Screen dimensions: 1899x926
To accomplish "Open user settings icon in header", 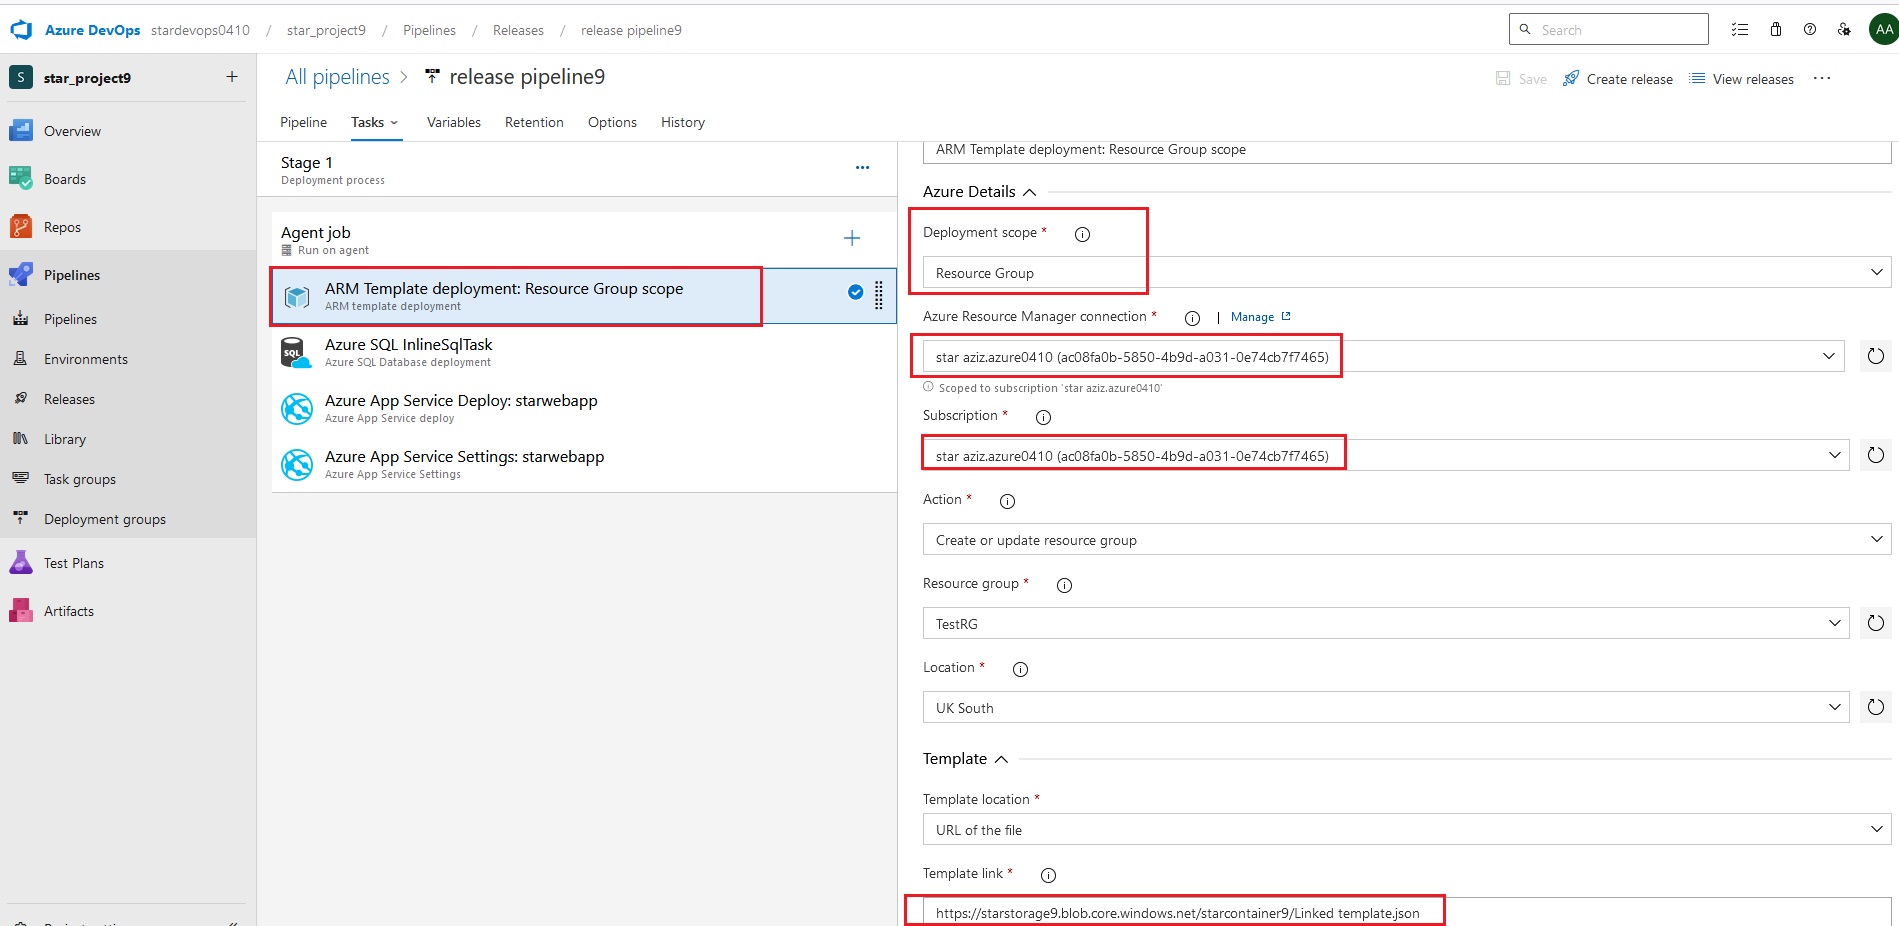I will (x=1844, y=30).
